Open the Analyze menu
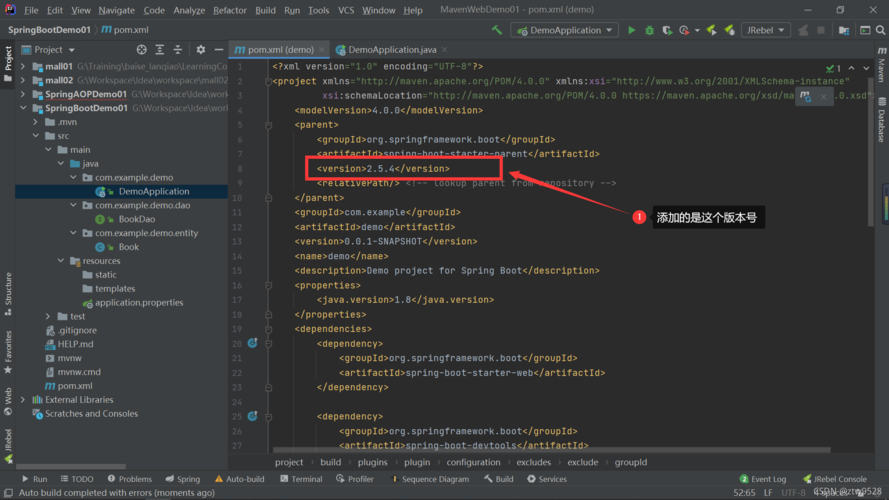Image resolution: width=889 pixels, height=500 pixels. 189,10
